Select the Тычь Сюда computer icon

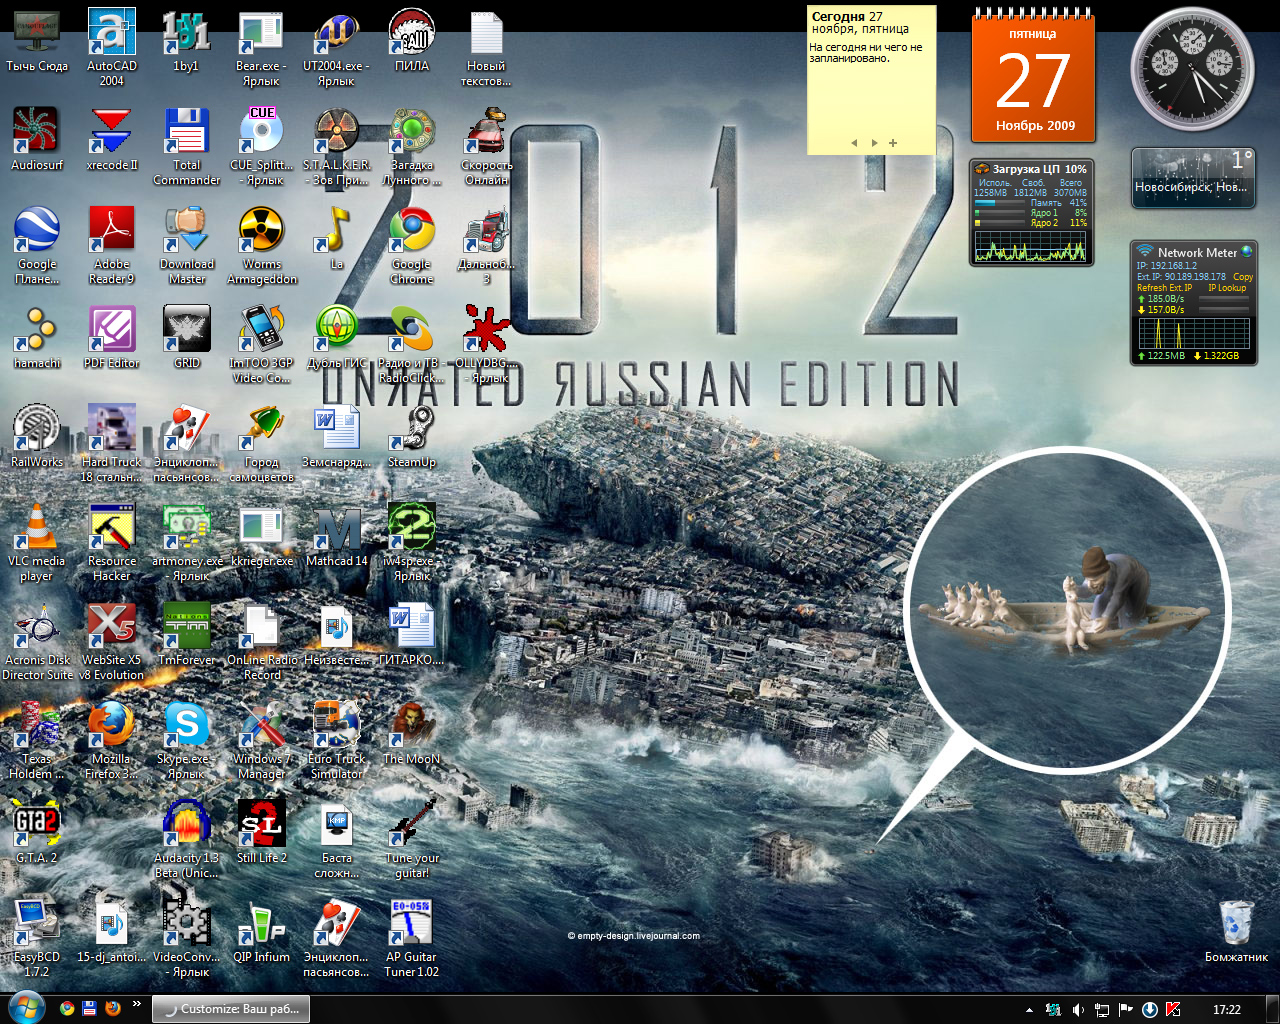(x=37, y=40)
